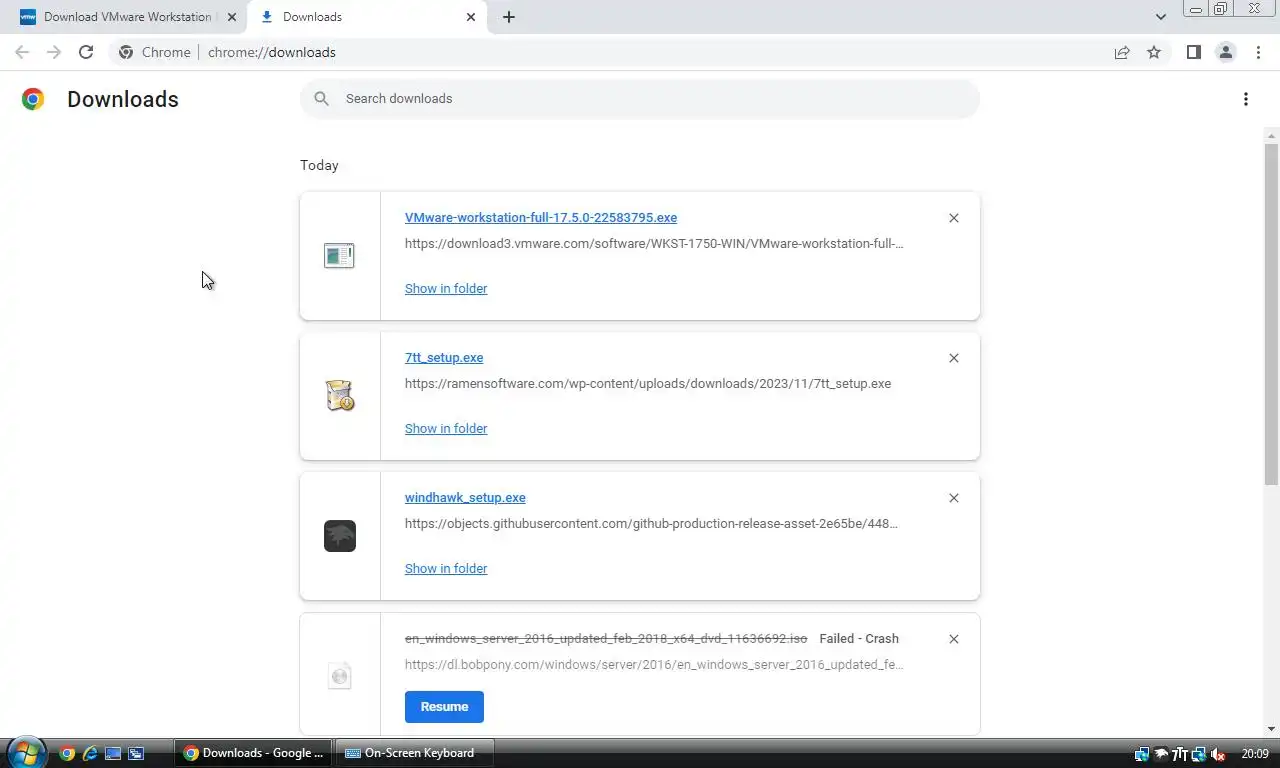The height and width of the screenshot is (768, 1280).
Task: Remove VMware-workstation download from list
Action: [954, 218]
